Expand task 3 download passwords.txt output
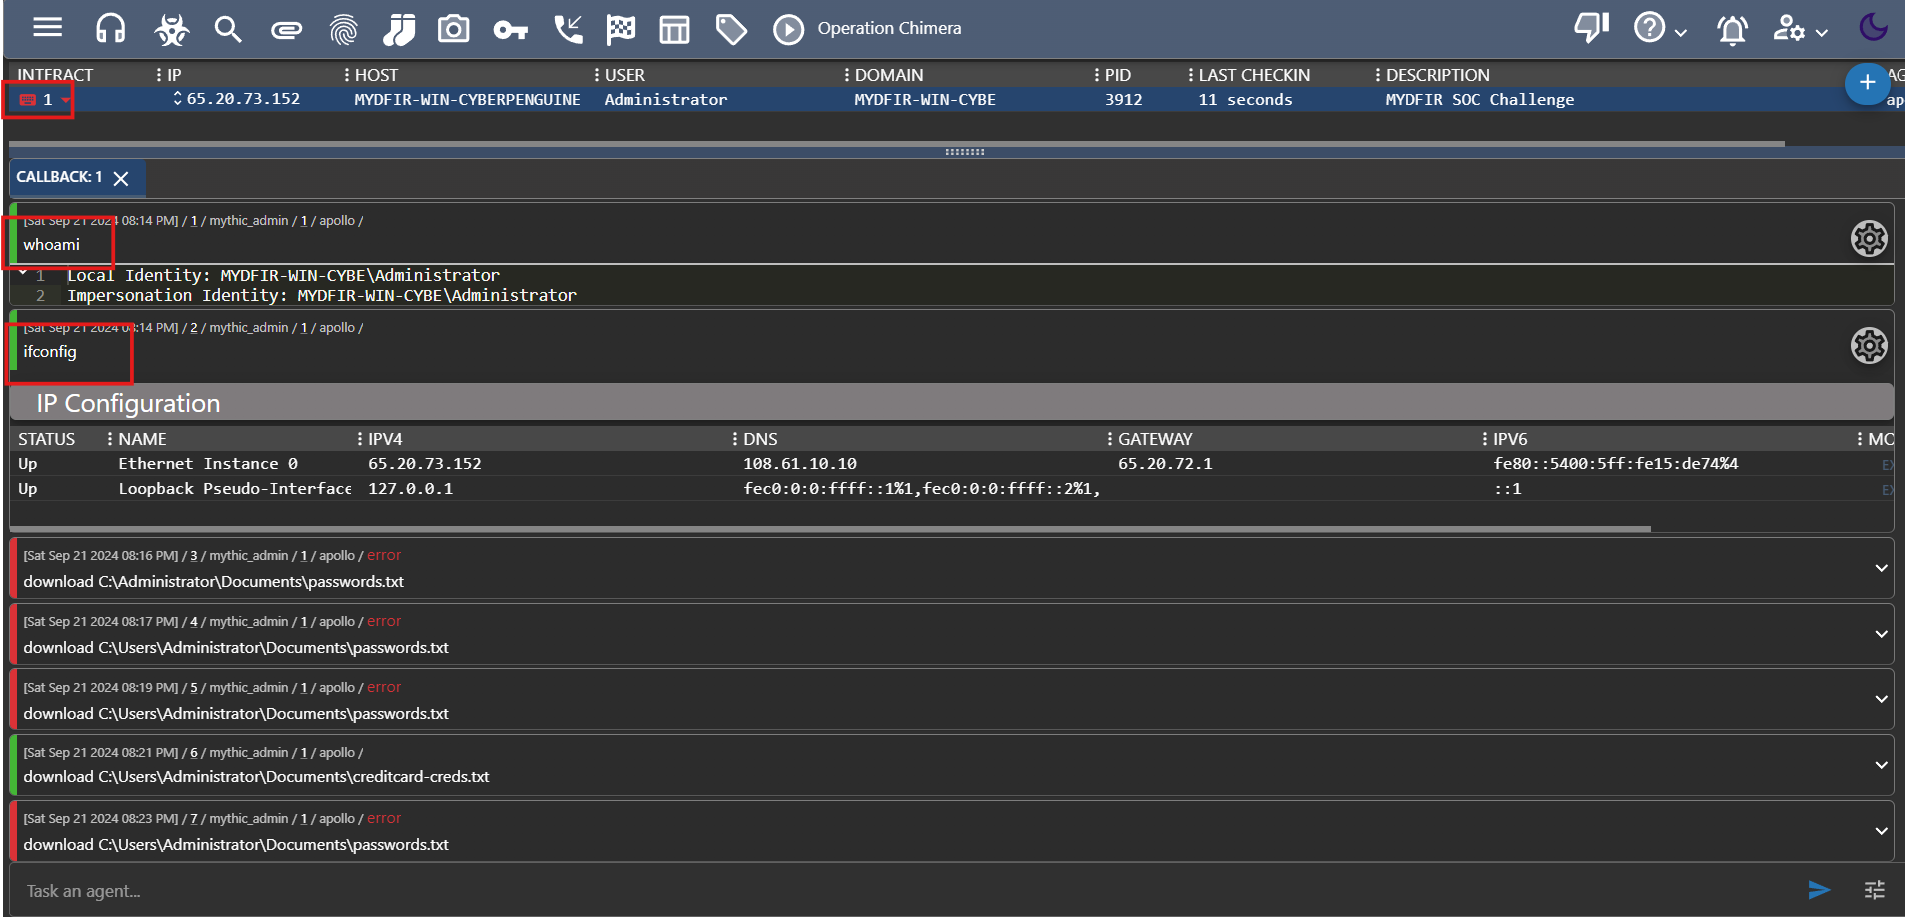The image size is (1905, 917). (1881, 568)
